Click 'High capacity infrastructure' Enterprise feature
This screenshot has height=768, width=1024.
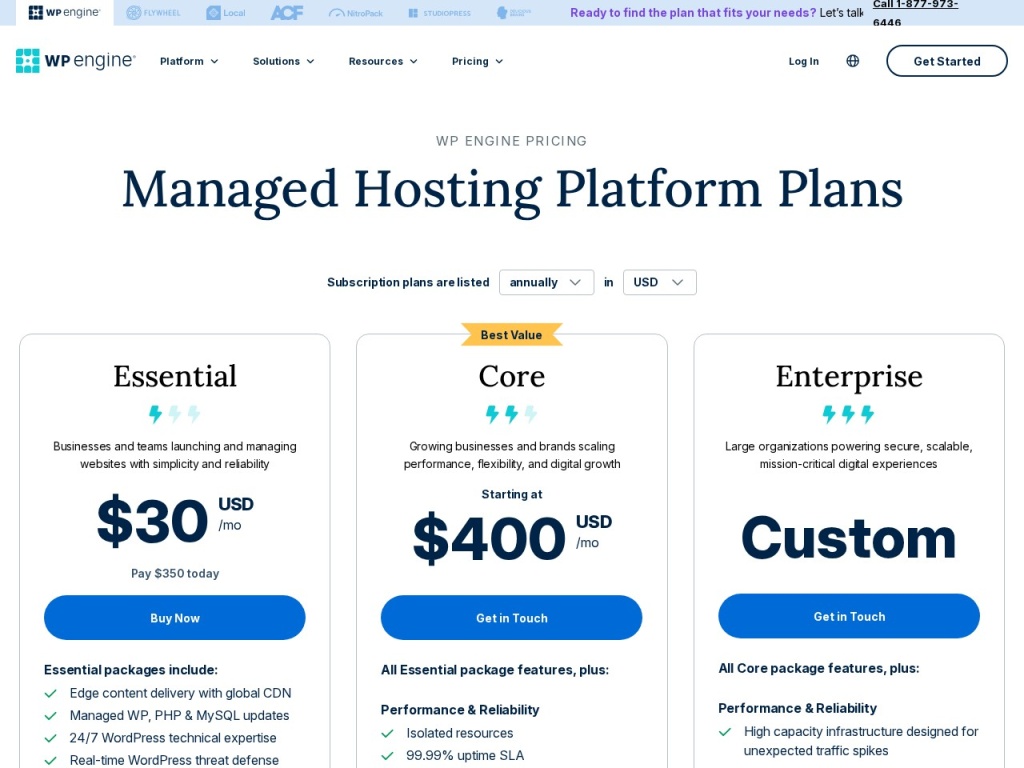[x=861, y=741]
